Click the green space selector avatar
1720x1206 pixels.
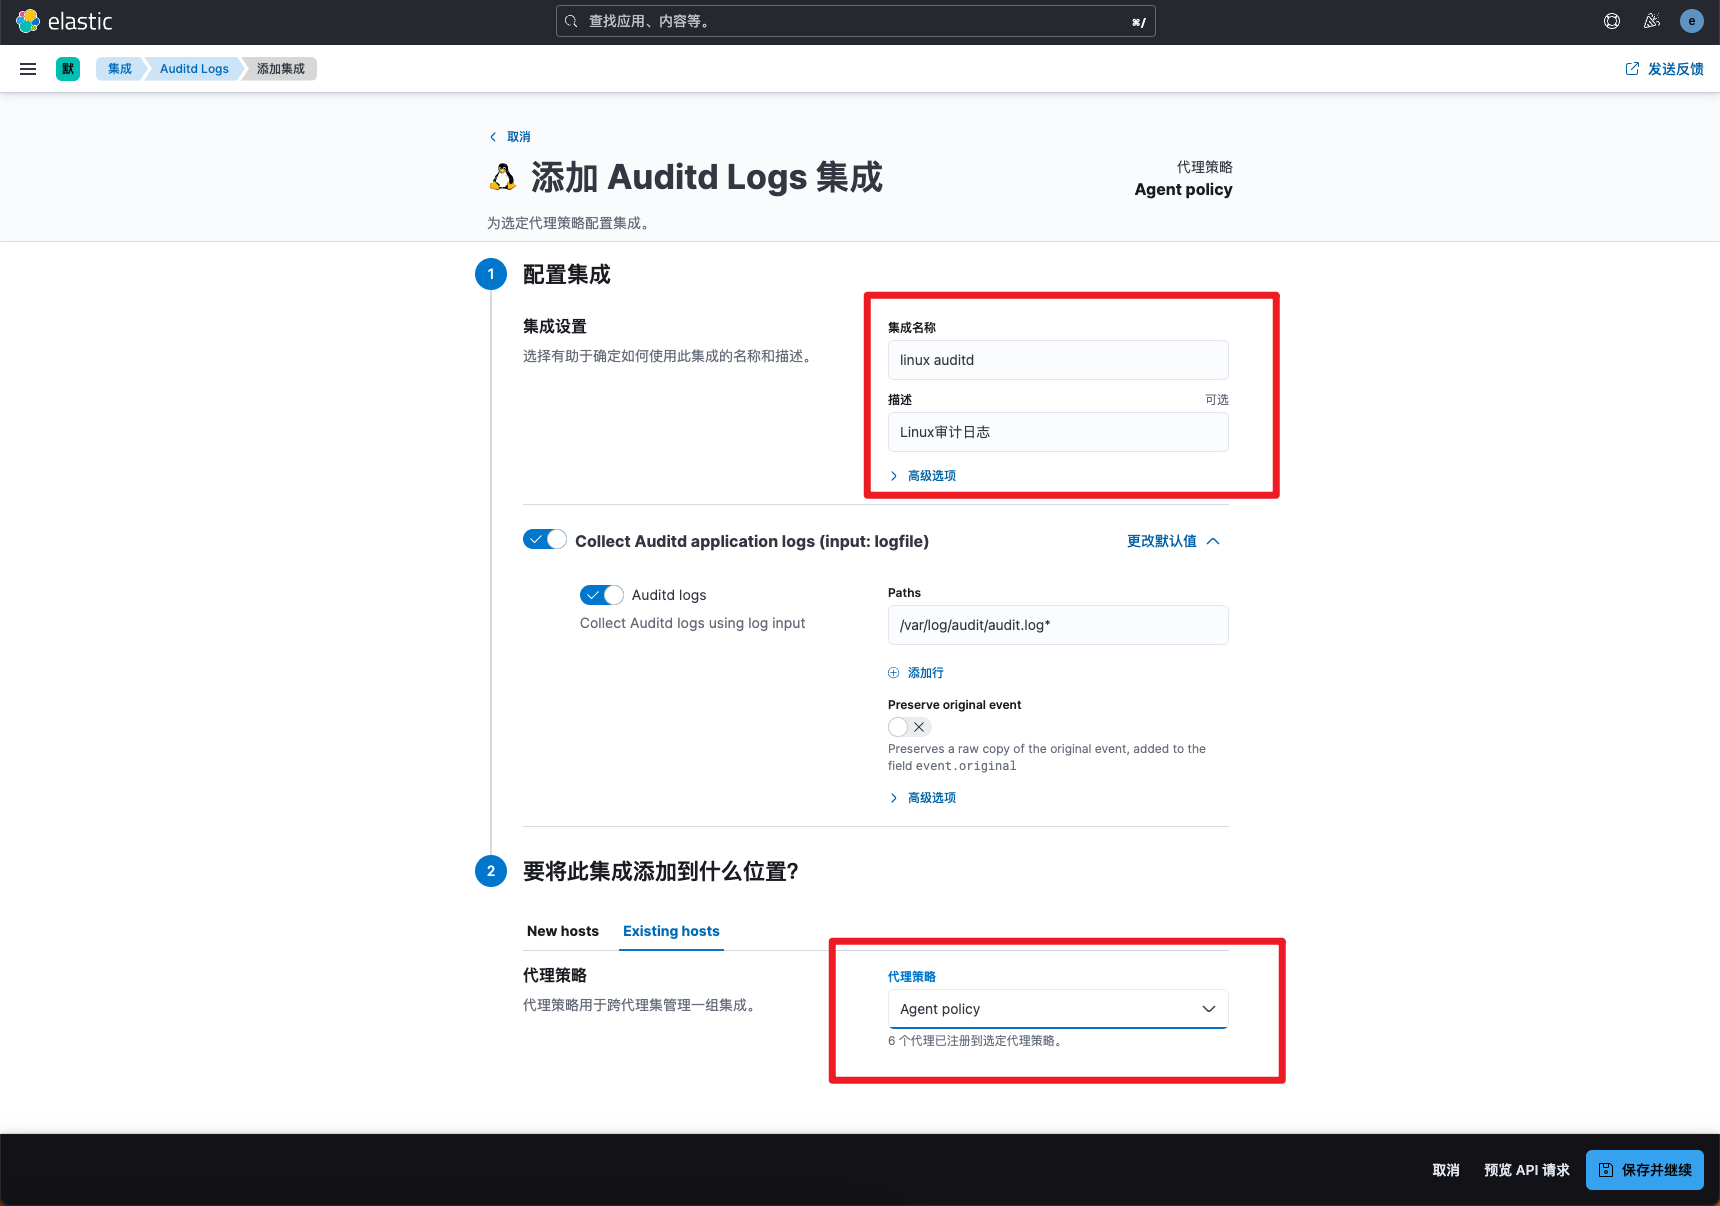click(68, 69)
